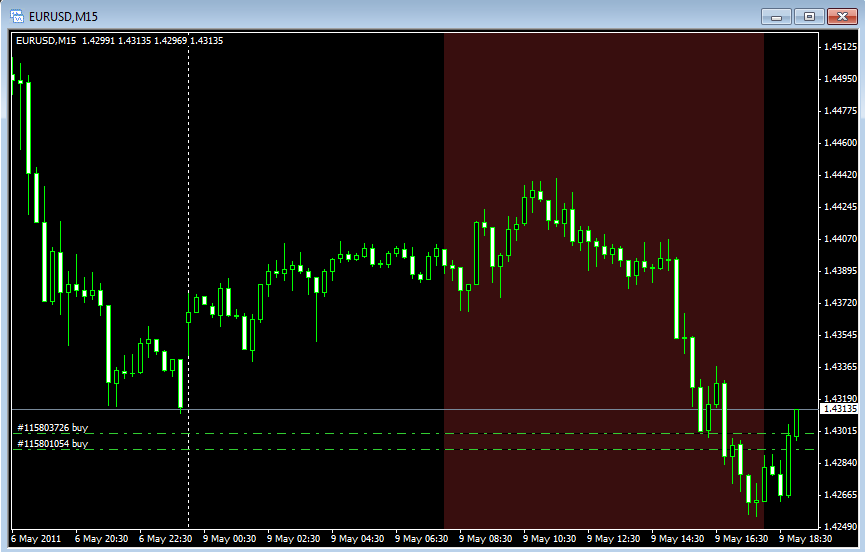Click the 1.44775 price scale label
Screen dimensions: 865x552
841,111
